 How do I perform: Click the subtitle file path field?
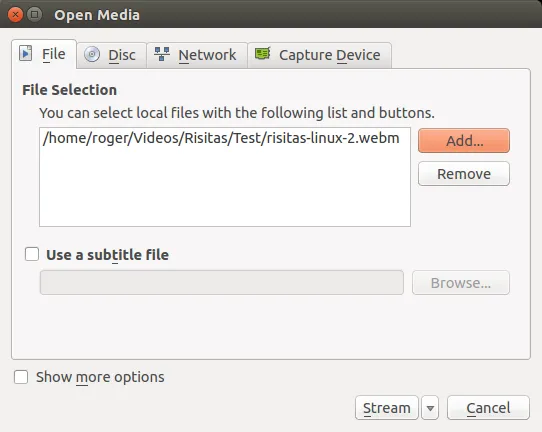click(222, 283)
